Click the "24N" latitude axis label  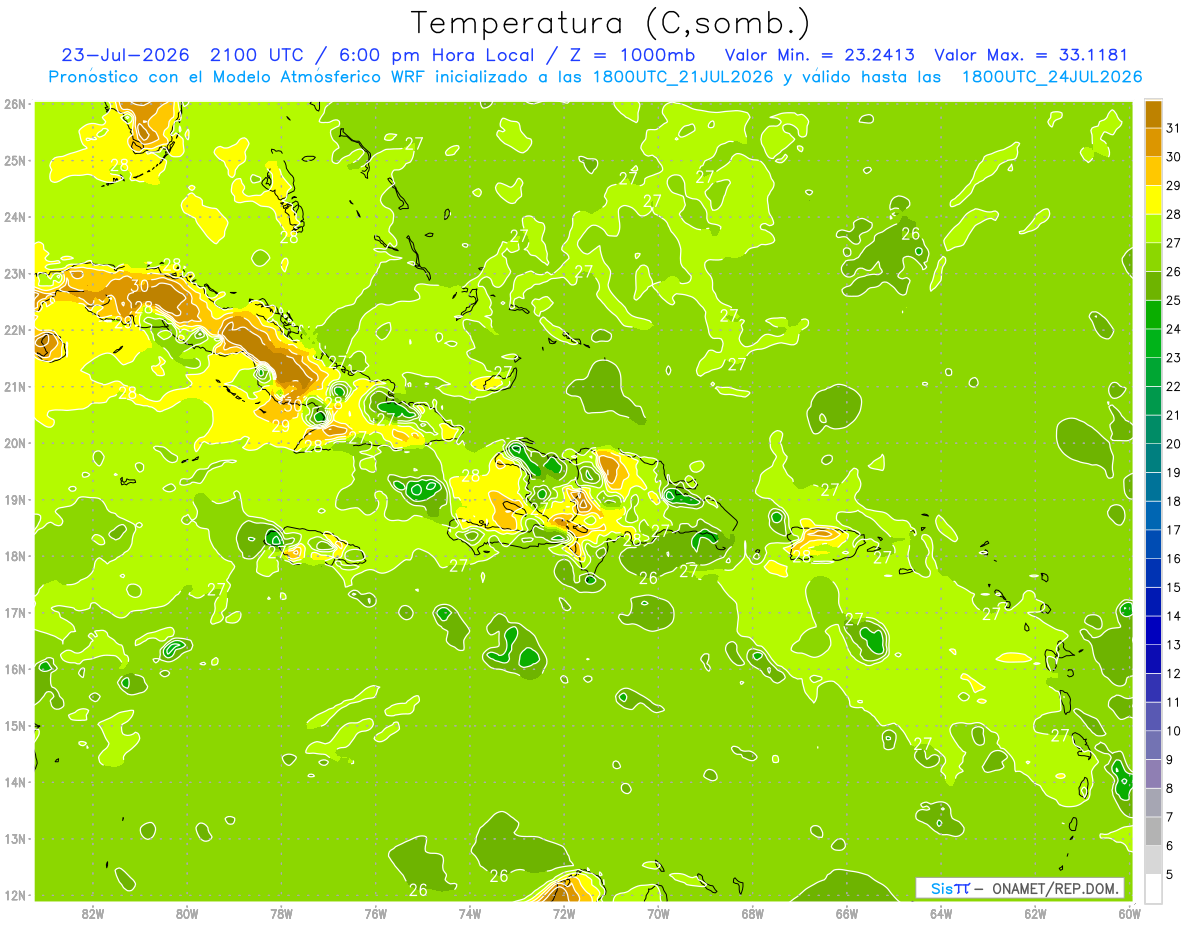15,216
